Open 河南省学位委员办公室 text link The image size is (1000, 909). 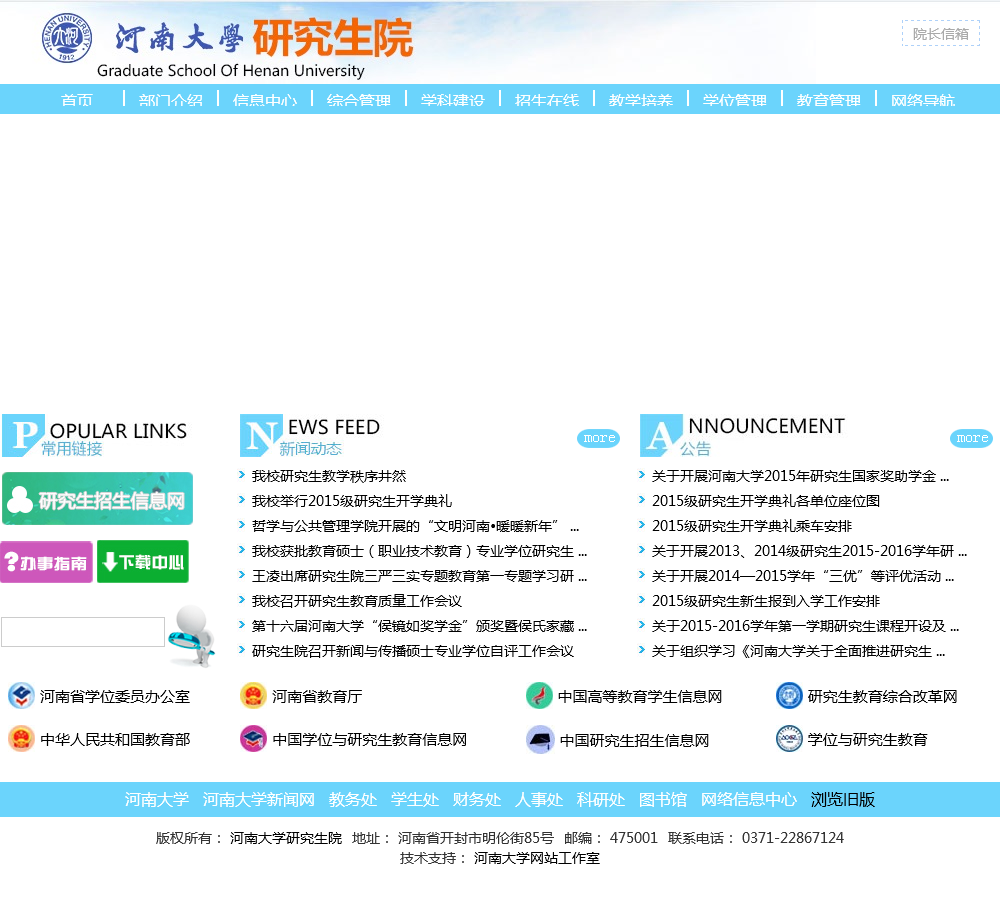coord(115,697)
